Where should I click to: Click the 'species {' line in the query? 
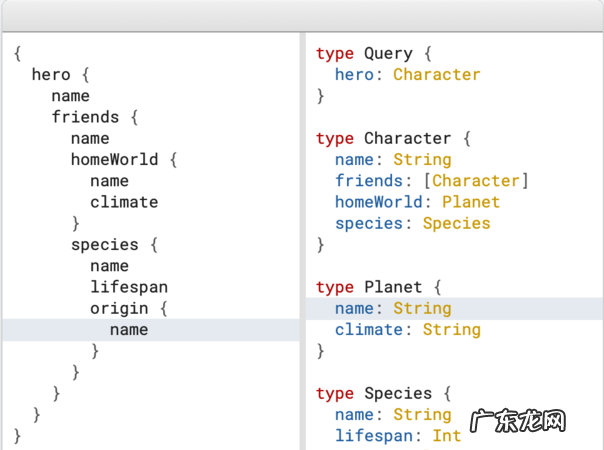[x=114, y=245]
